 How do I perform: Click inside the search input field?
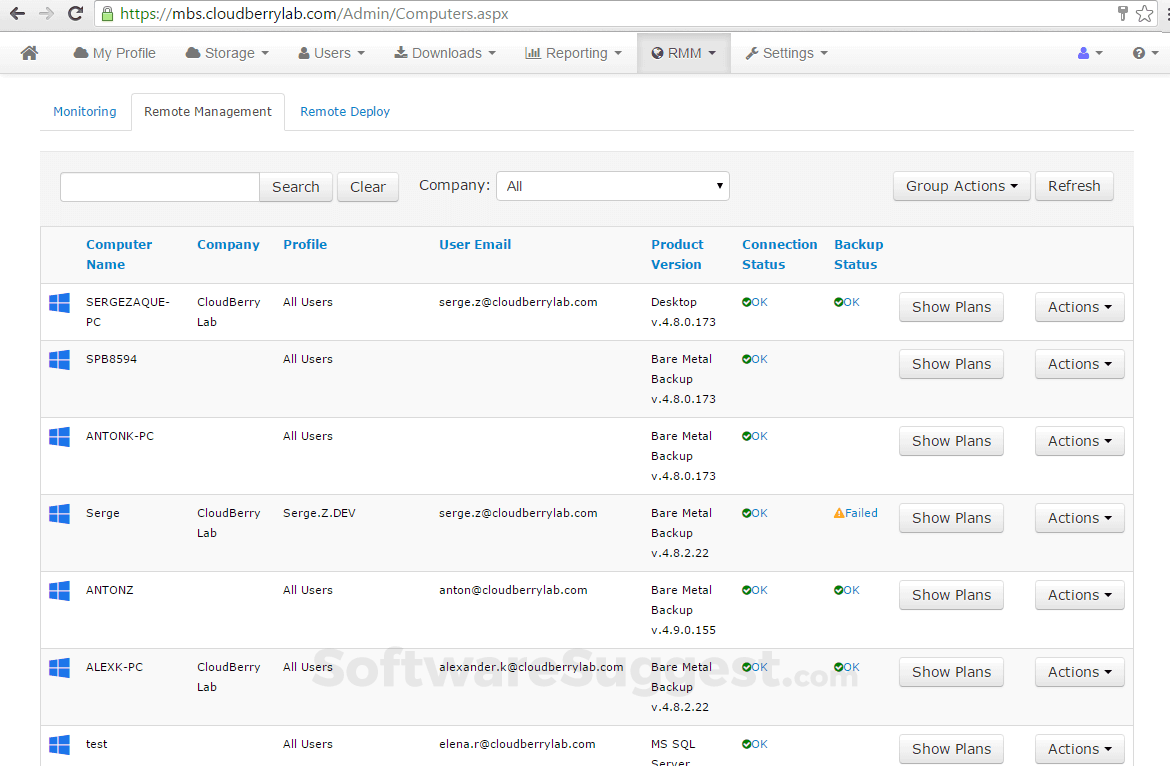coord(158,186)
